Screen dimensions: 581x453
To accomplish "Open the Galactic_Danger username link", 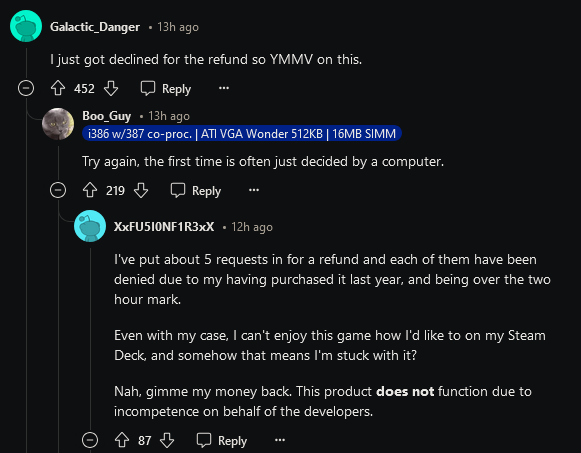I will tap(95, 27).
